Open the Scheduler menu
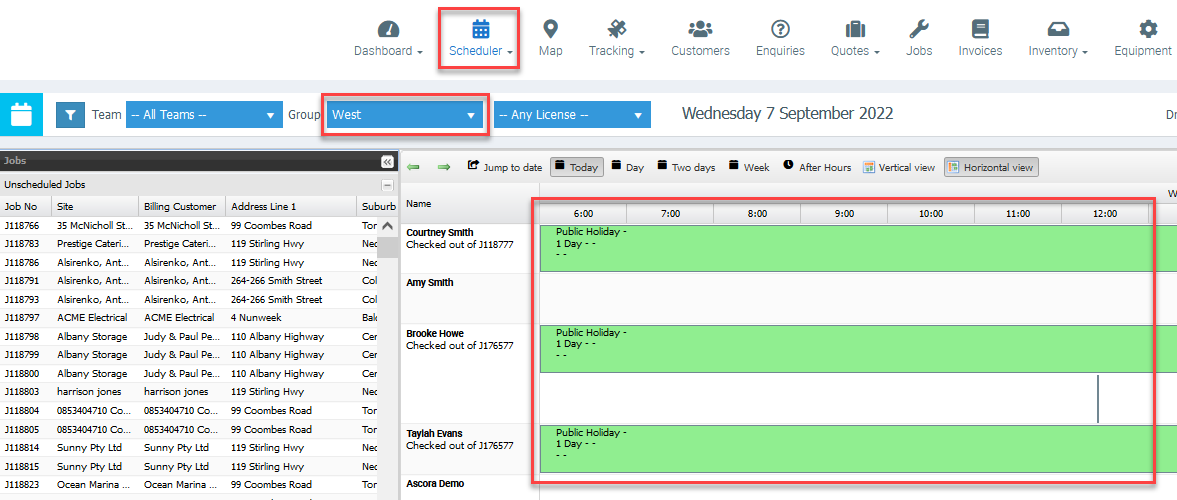 pos(480,39)
